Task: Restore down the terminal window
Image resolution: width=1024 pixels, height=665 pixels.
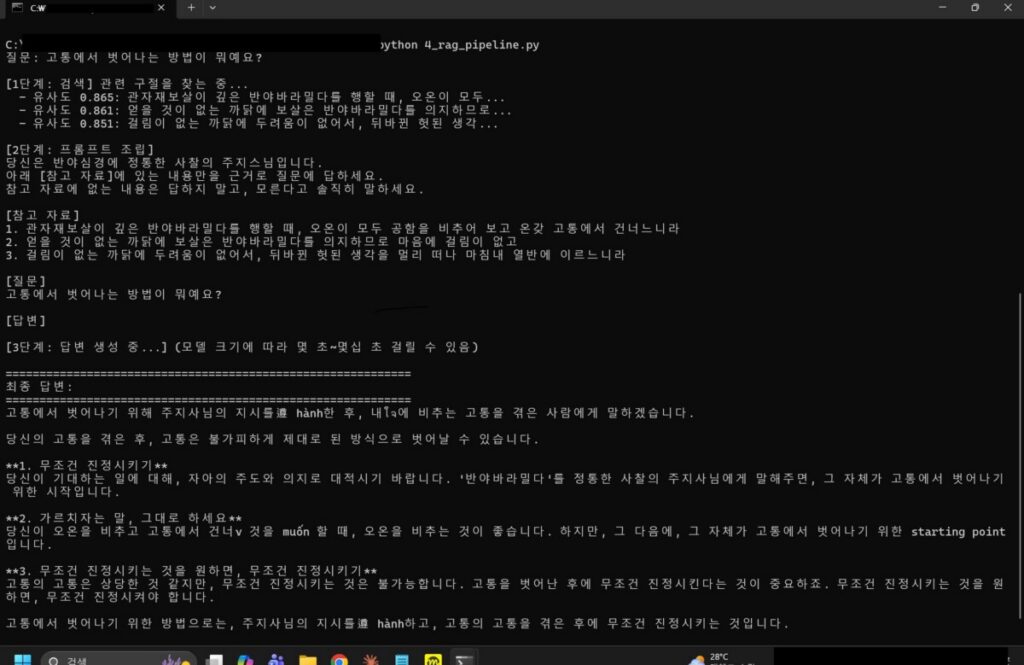Action: pyautogui.click(x=974, y=8)
